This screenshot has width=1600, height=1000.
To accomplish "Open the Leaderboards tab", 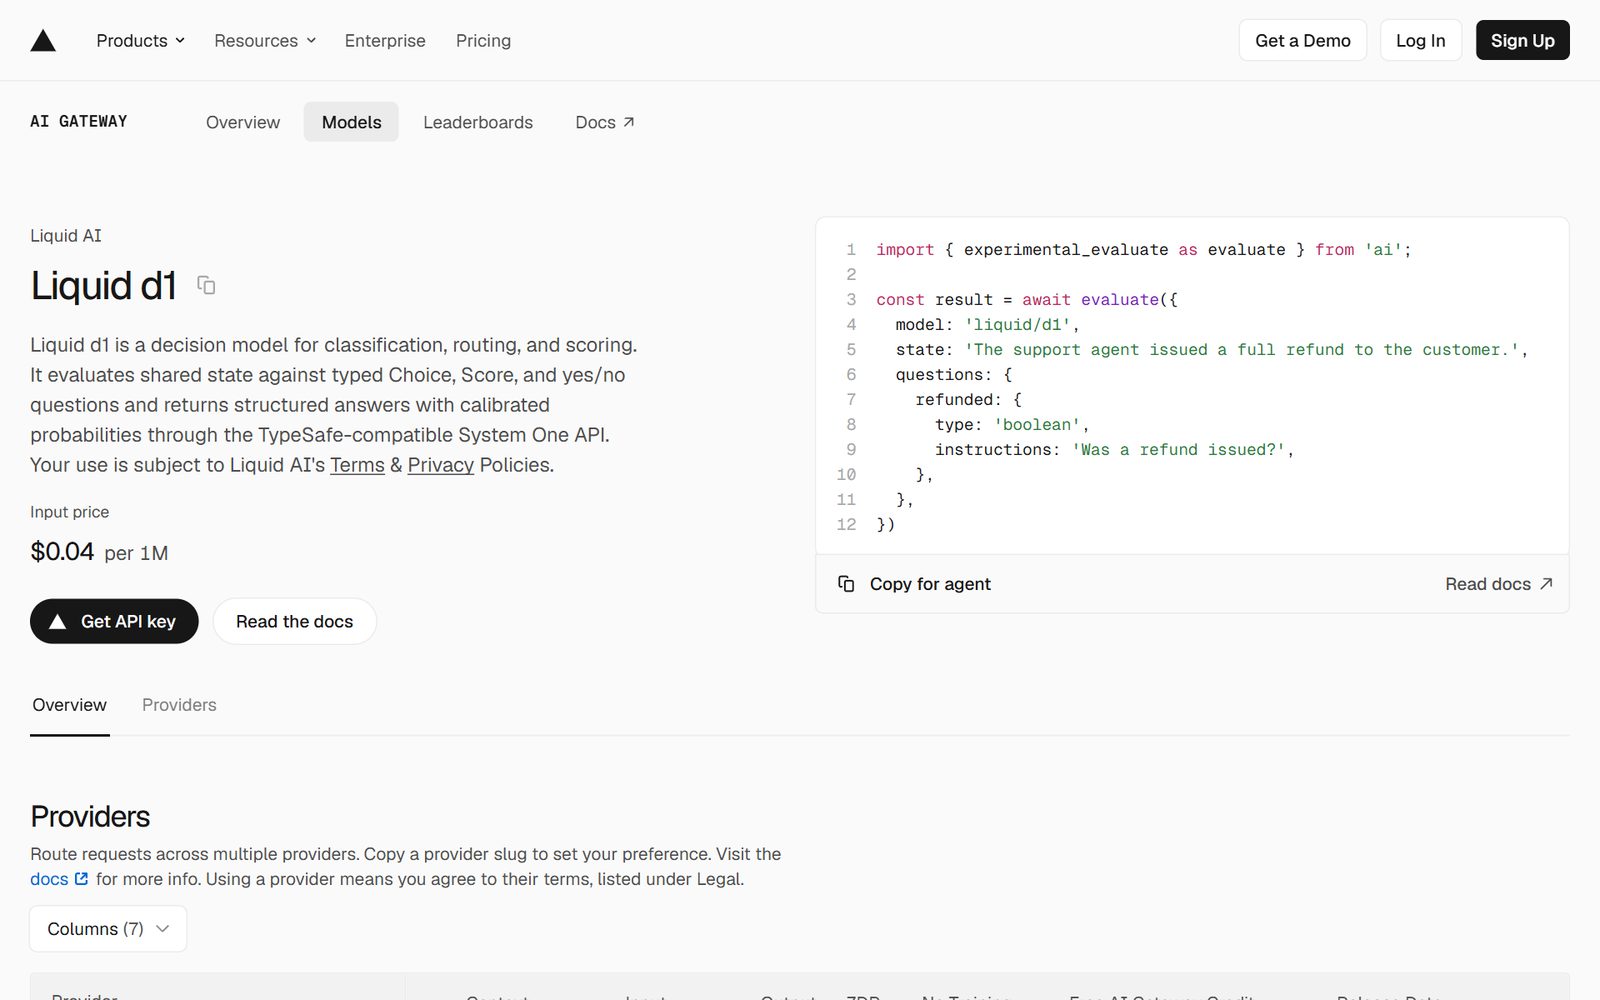I will click(478, 122).
